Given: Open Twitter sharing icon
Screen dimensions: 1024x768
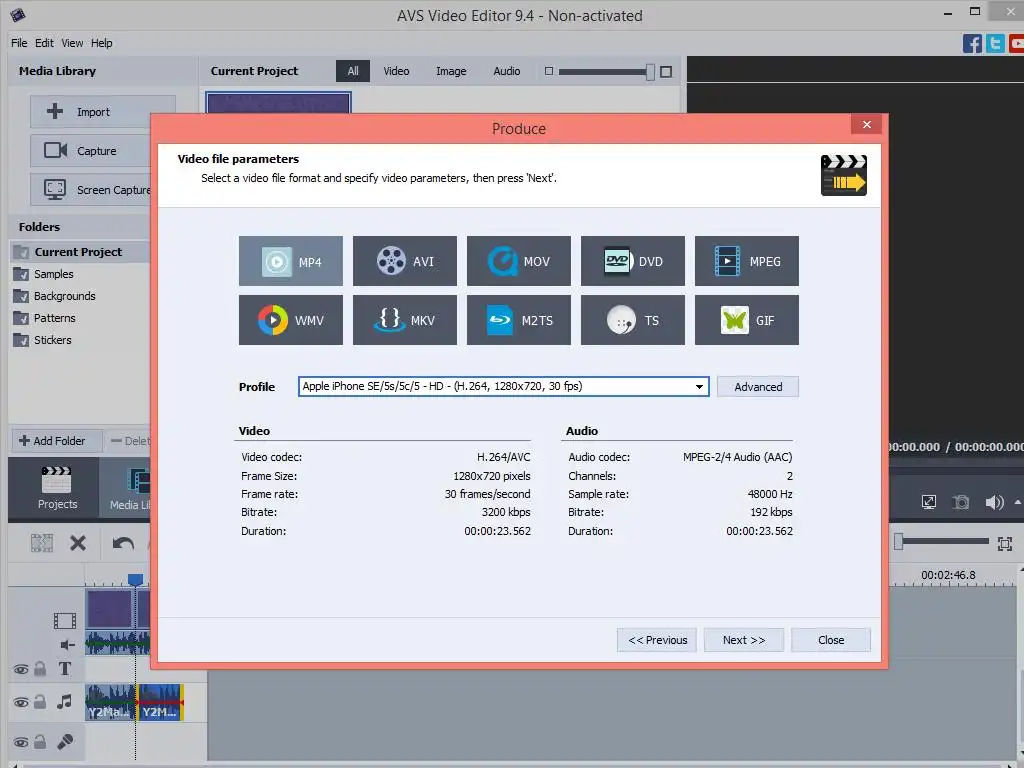Looking at the screenshot, I should (x=995, y=44).
